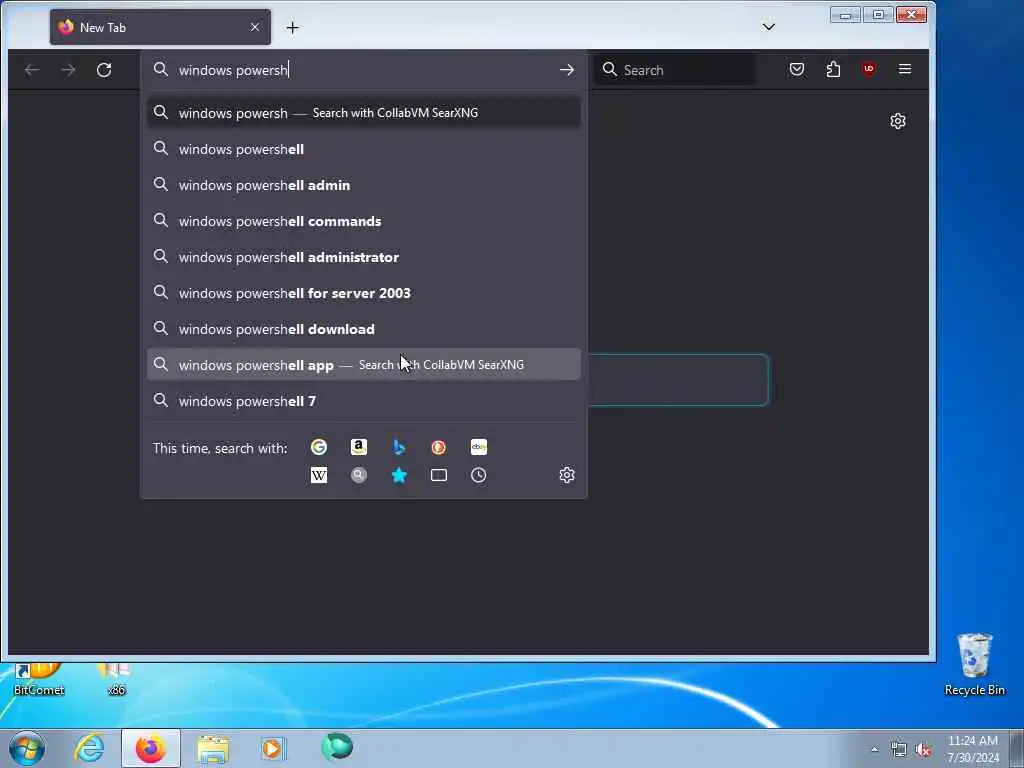The width and height of the screenshot is (1024, 768).
Task: Open Windows Explorer from taskbar
Action: 213,748
